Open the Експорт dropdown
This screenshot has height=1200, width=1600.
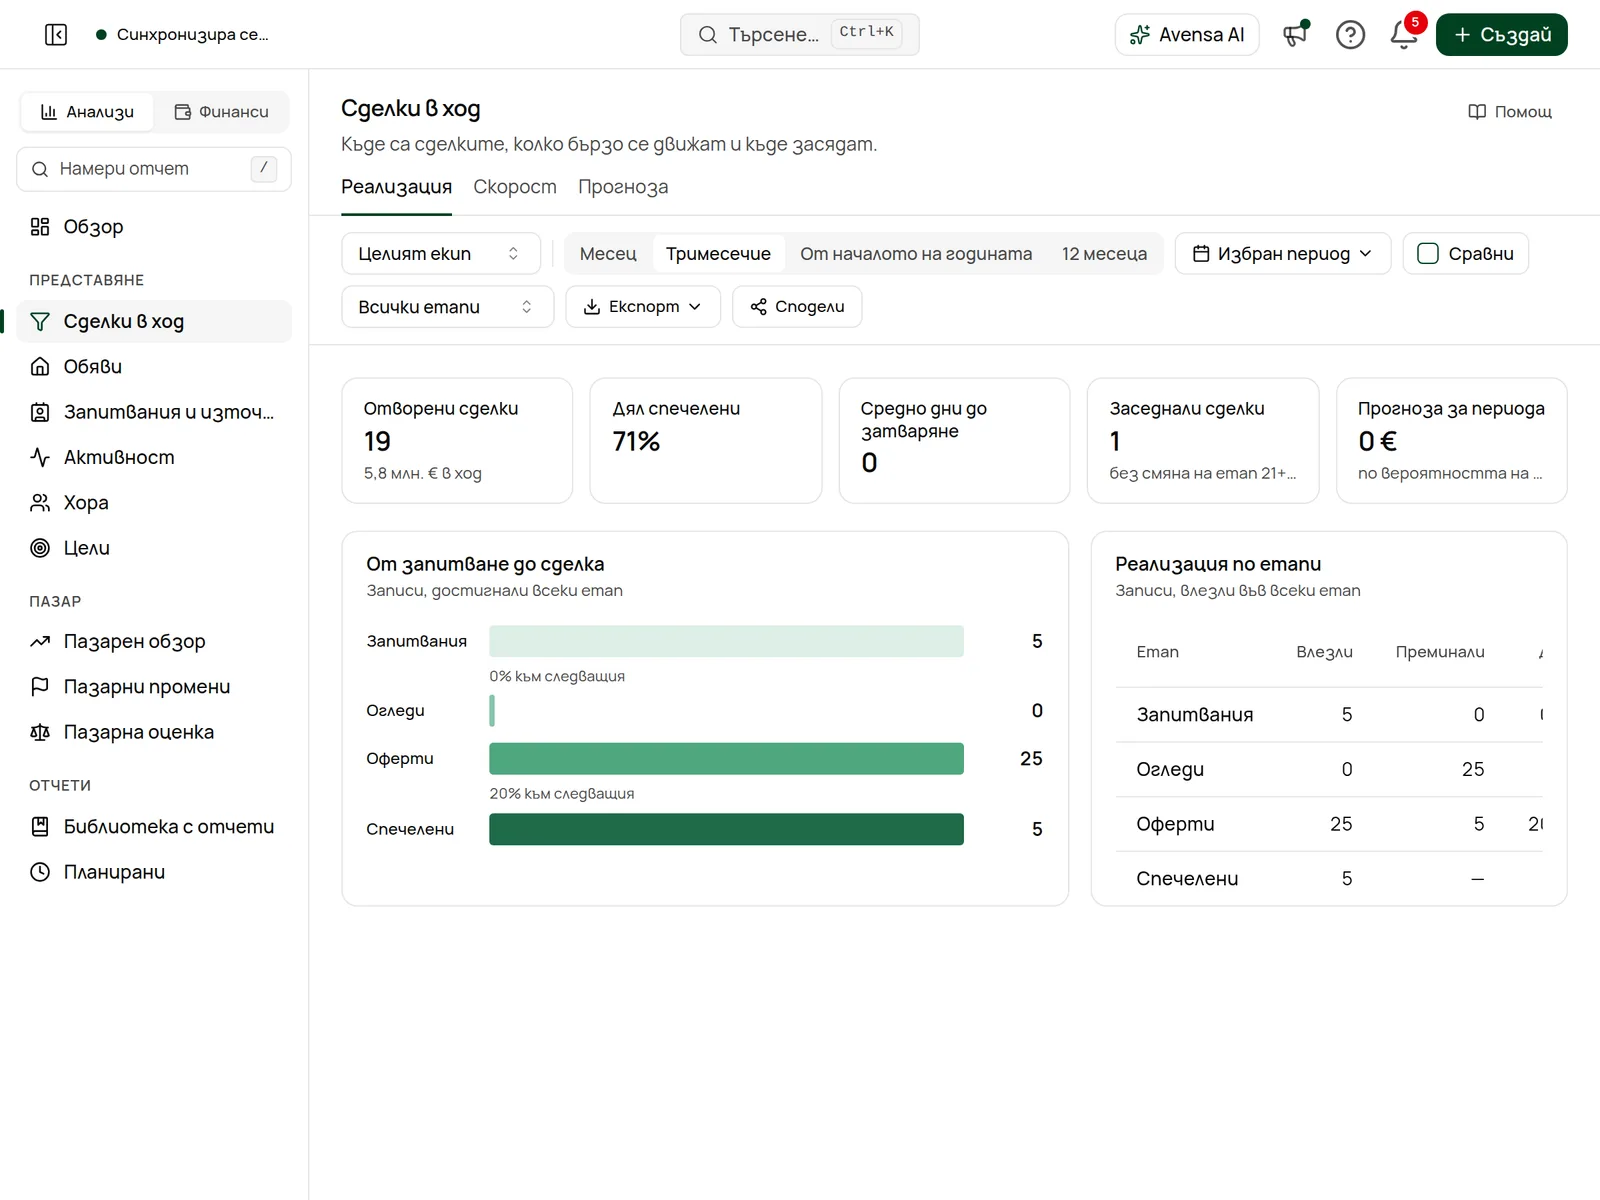(643, 307)
